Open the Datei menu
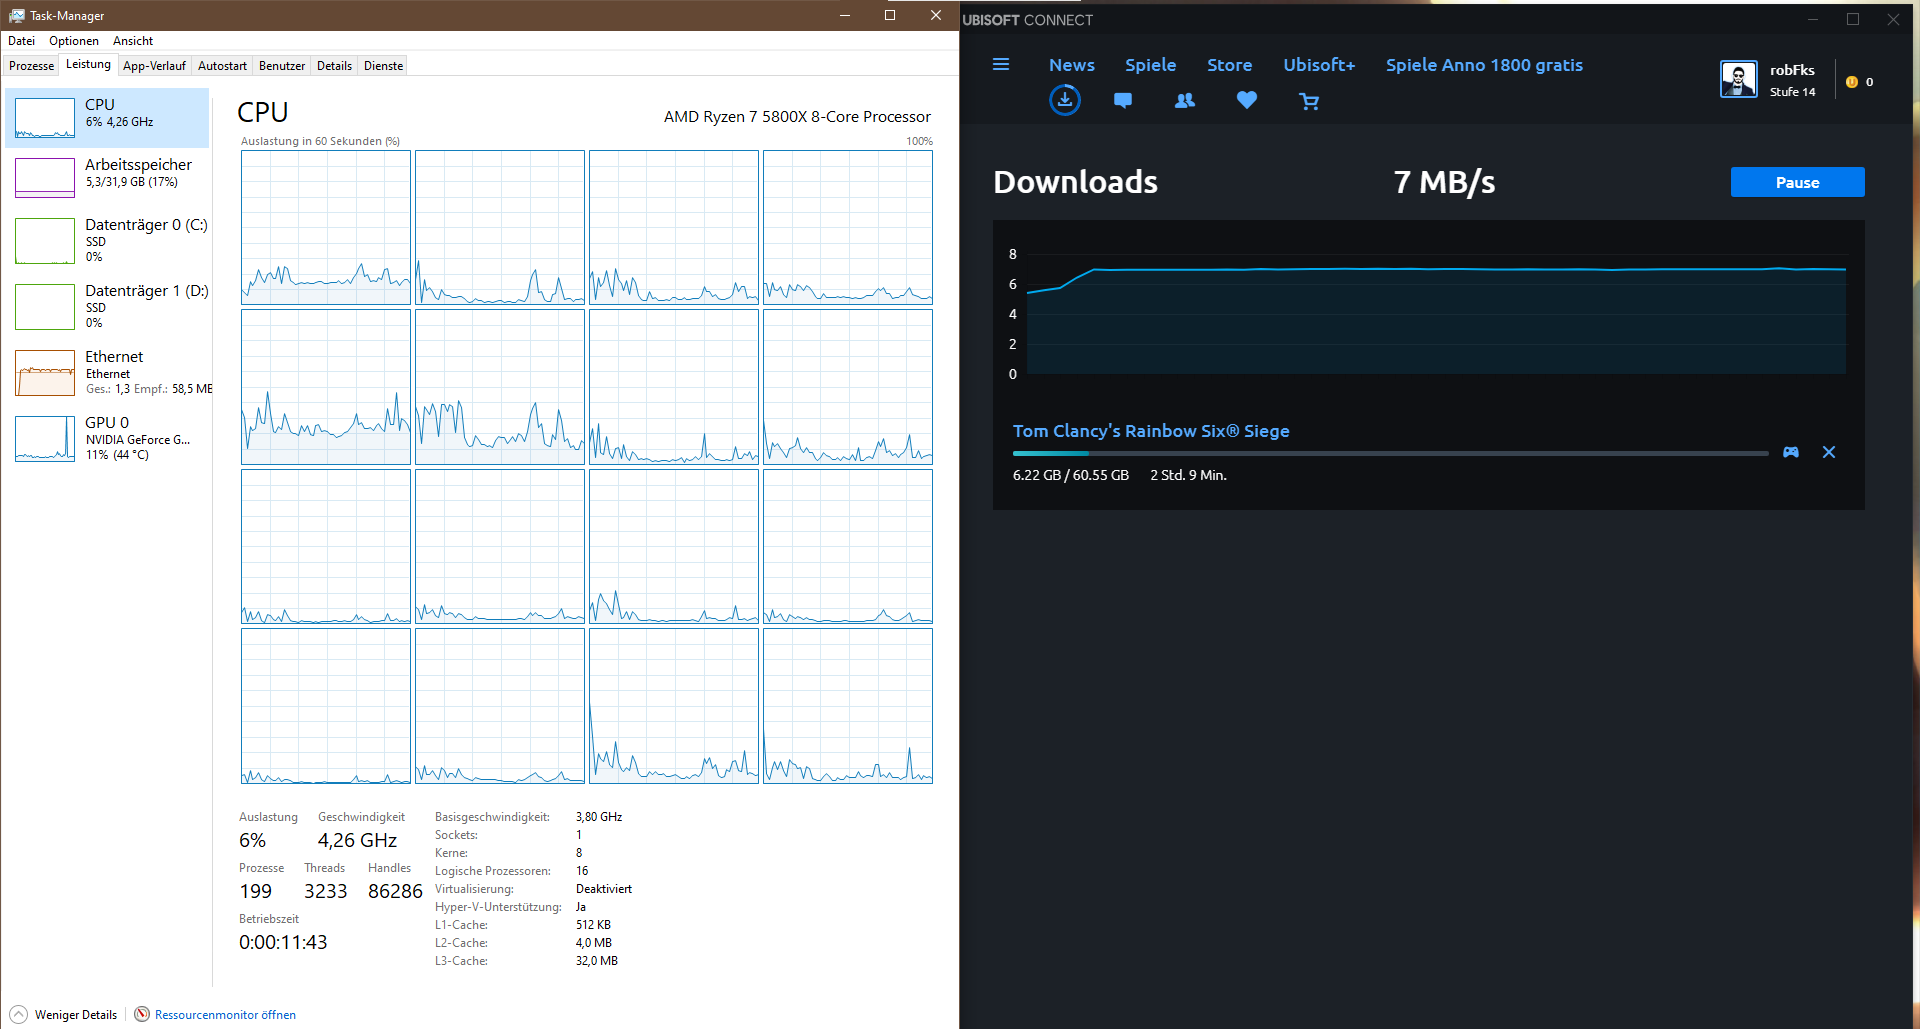This screenshot has height=1029, width=1920. point(21,41)
